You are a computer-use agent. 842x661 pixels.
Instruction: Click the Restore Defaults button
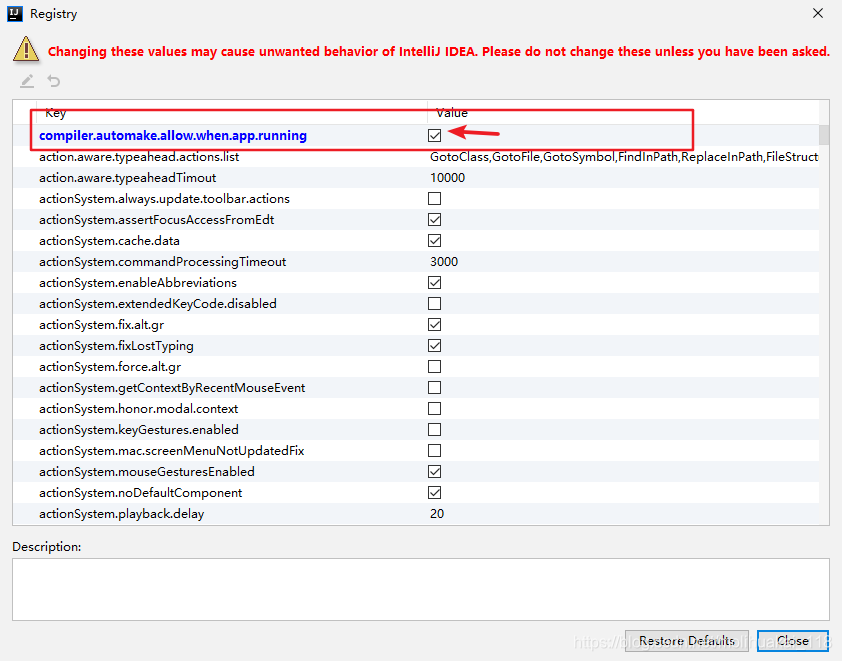[x=687, y=641]
